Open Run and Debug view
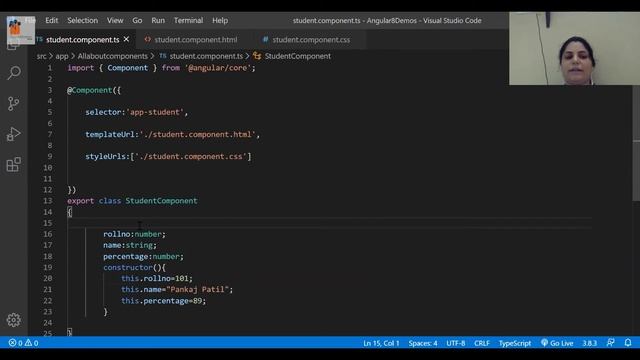Image resolution: width=640 pixels, height=360 pixels. 13,134
